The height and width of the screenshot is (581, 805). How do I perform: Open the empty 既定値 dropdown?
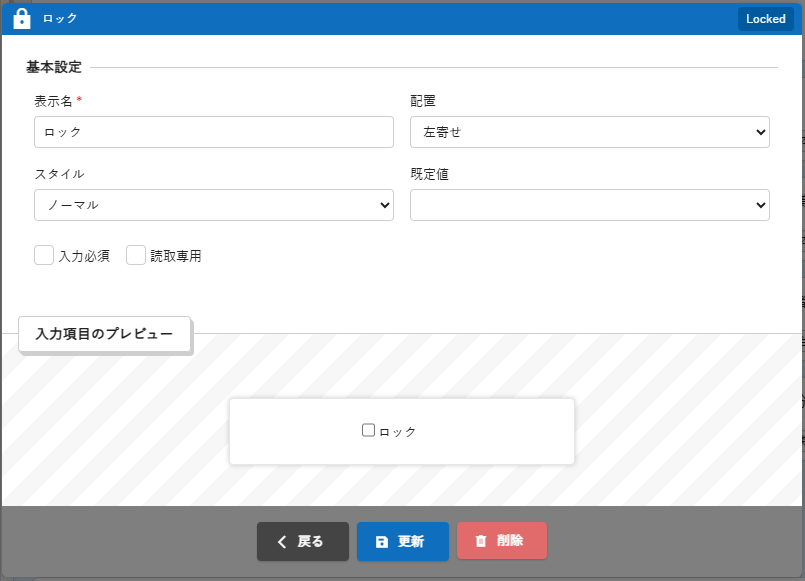pos(589,205)
